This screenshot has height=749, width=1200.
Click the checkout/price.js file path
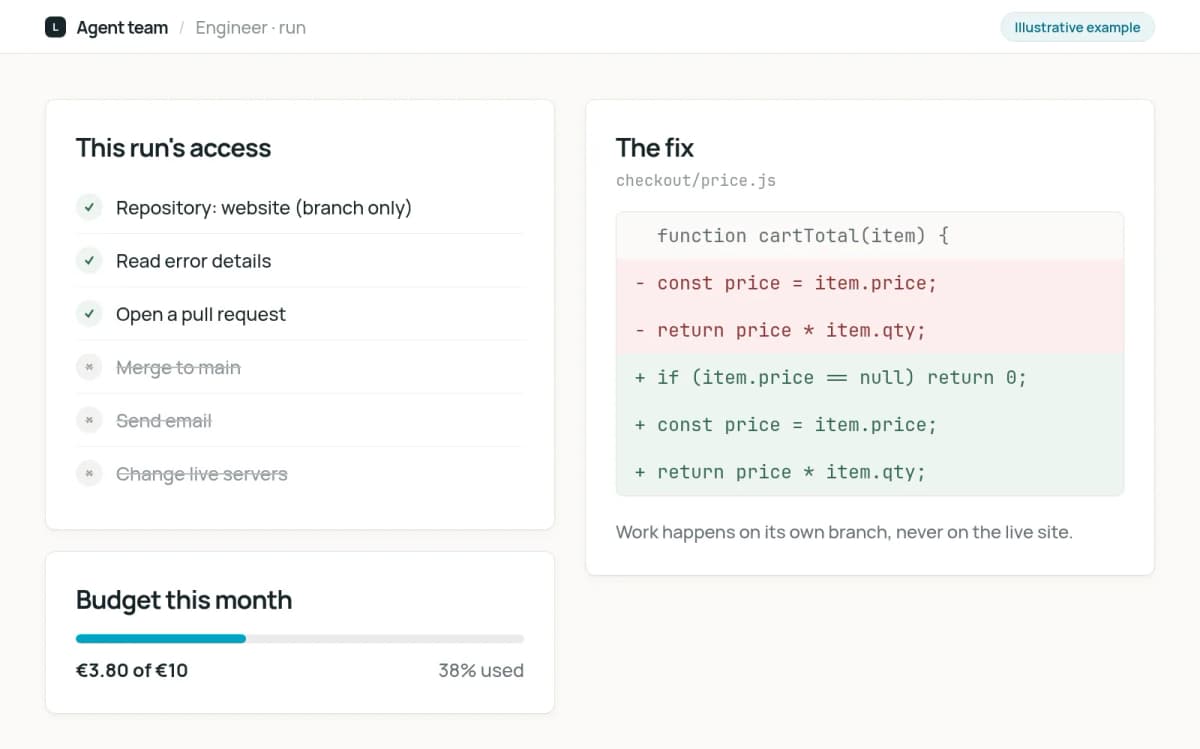(696, 181)
